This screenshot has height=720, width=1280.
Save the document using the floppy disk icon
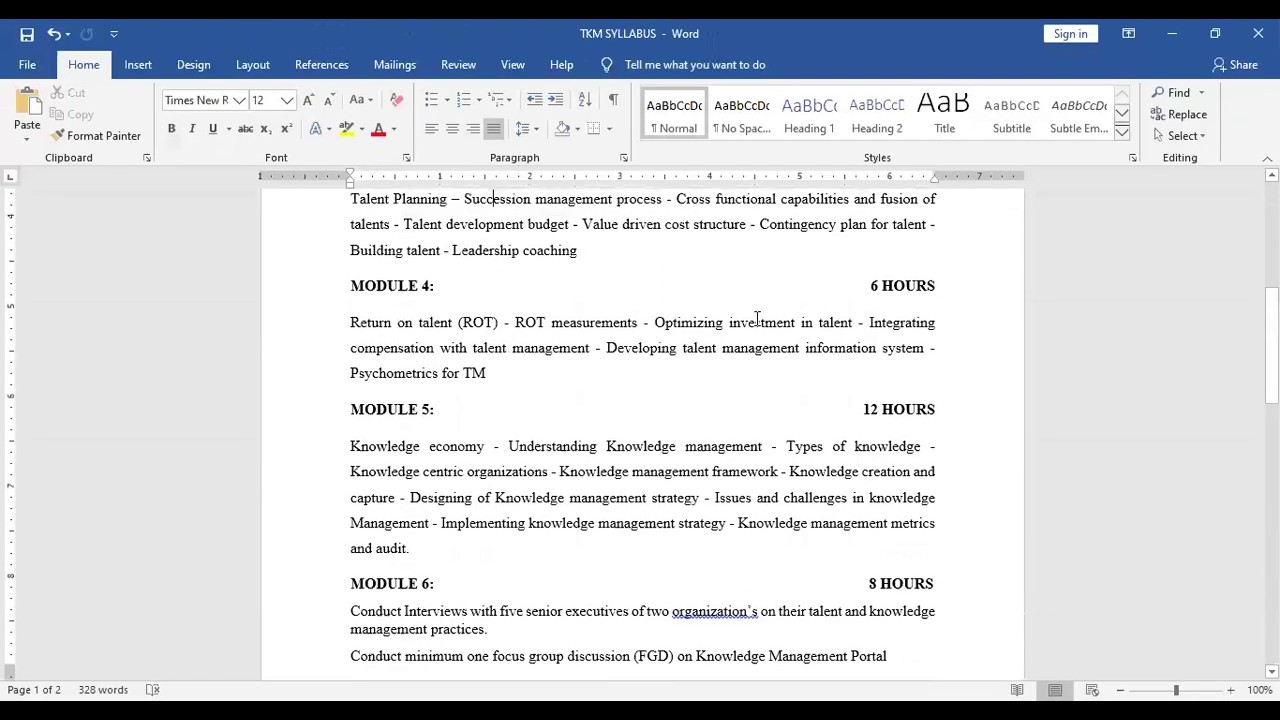(27, 34)
